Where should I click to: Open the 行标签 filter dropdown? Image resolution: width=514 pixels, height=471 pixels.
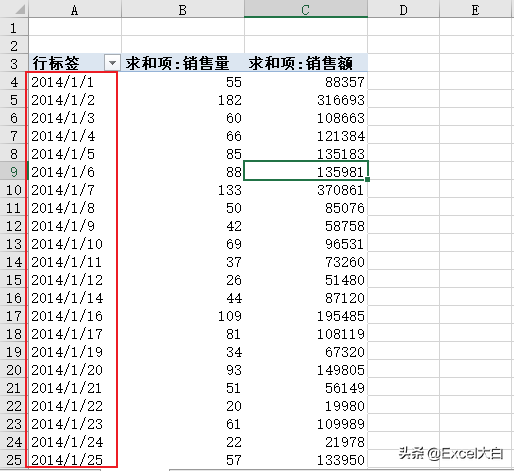[112, 63]
